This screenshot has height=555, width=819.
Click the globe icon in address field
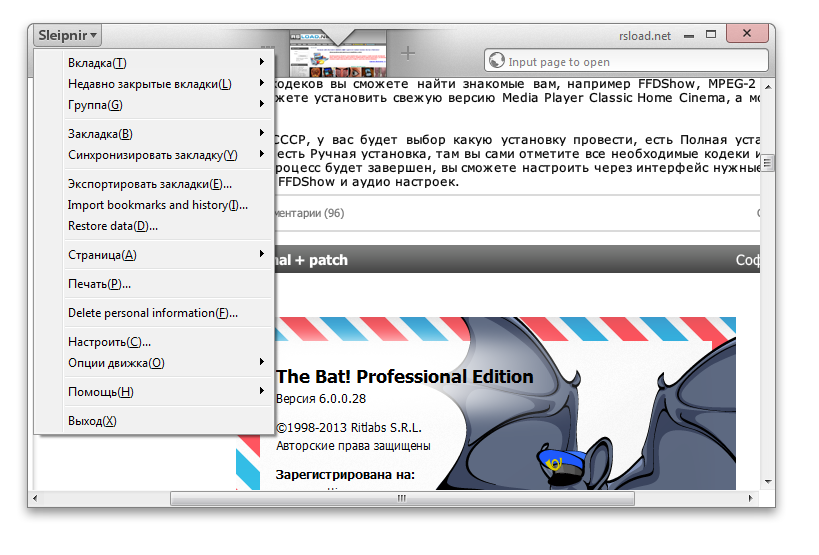pos(496,61)
